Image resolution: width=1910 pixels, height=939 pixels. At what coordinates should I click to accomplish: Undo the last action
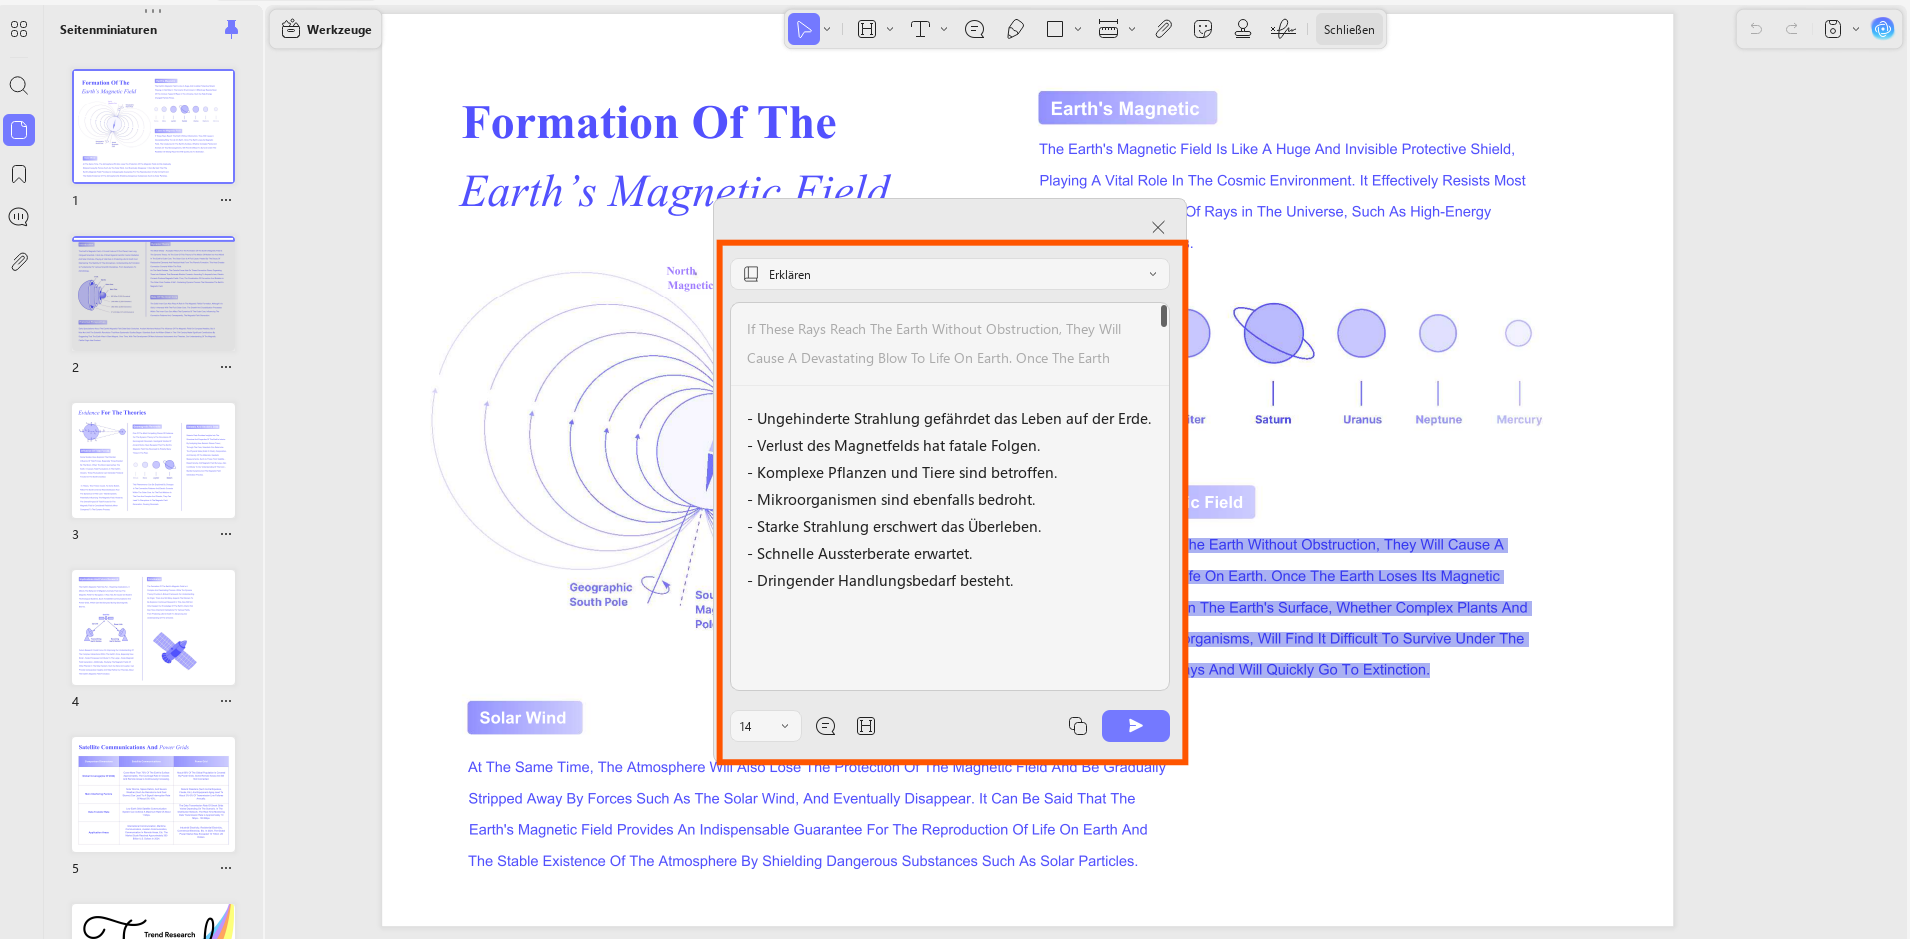tap(1756, 30)
